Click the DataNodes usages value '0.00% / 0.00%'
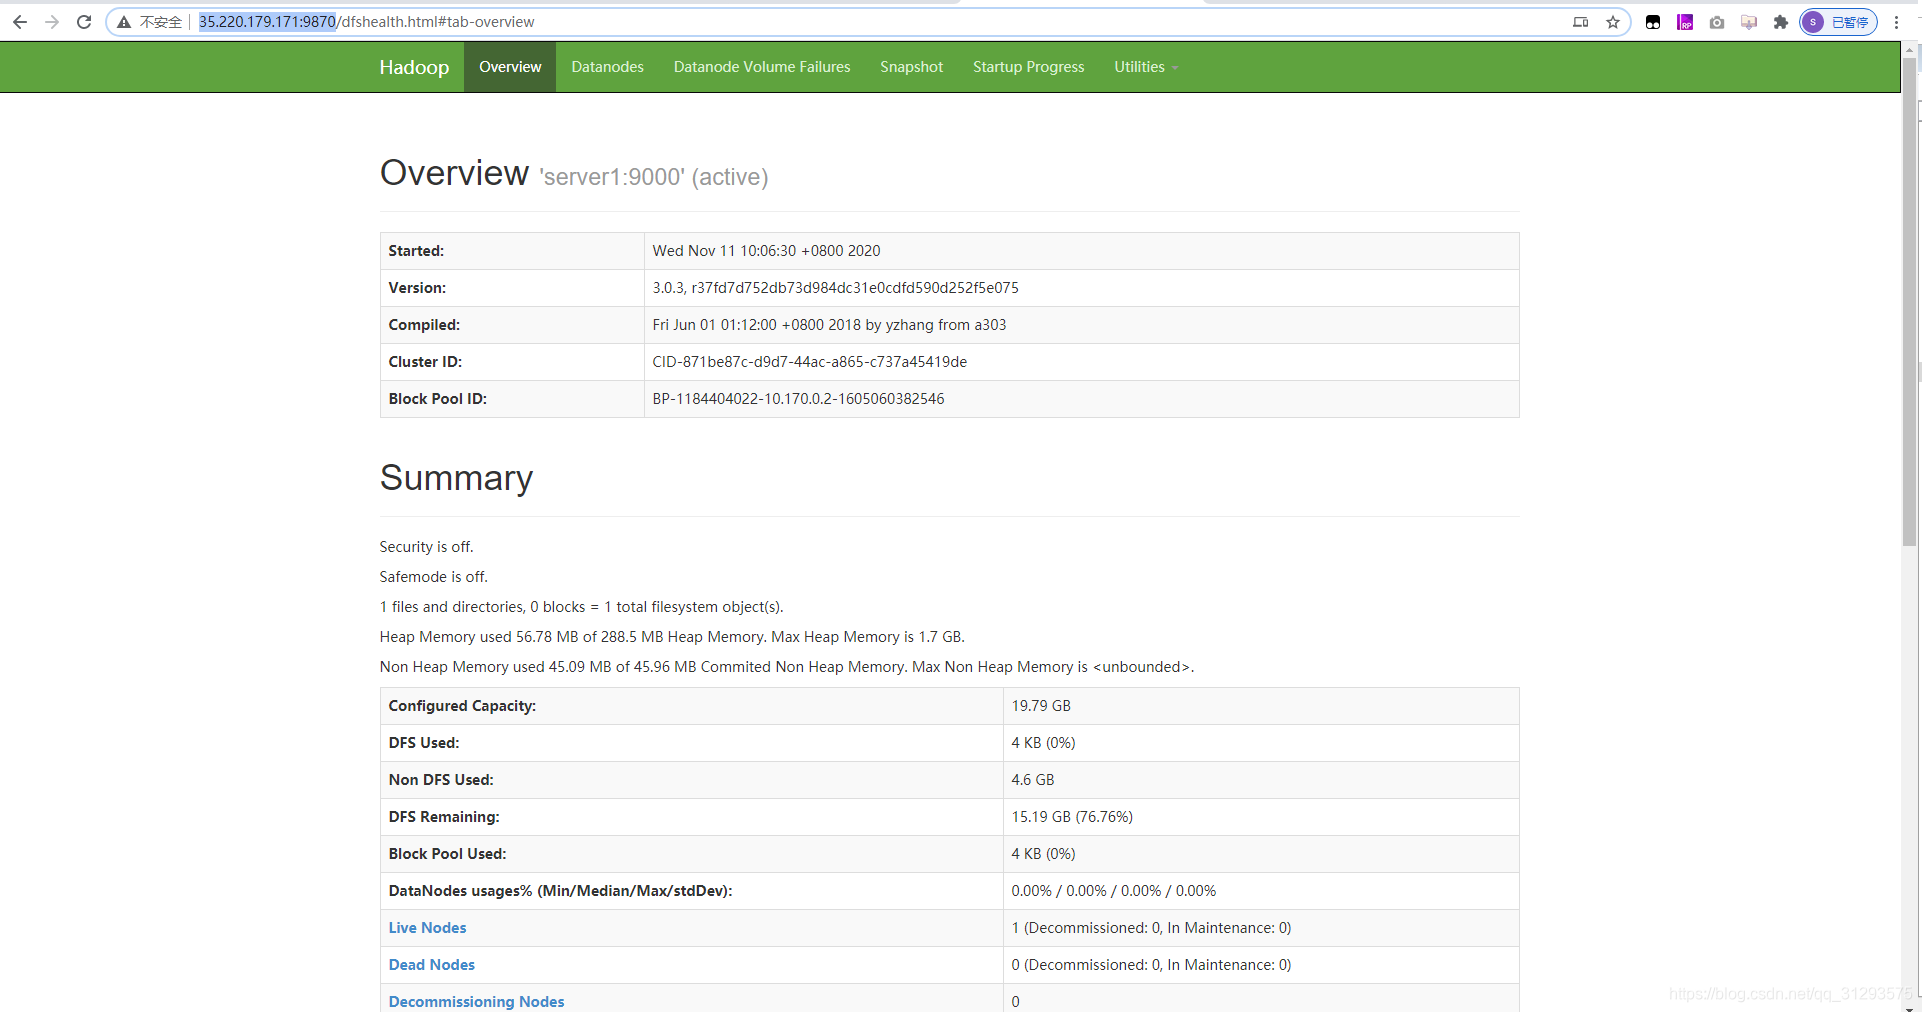The height and width of the screenshot is (1012, 1922). click(1114, 891)
